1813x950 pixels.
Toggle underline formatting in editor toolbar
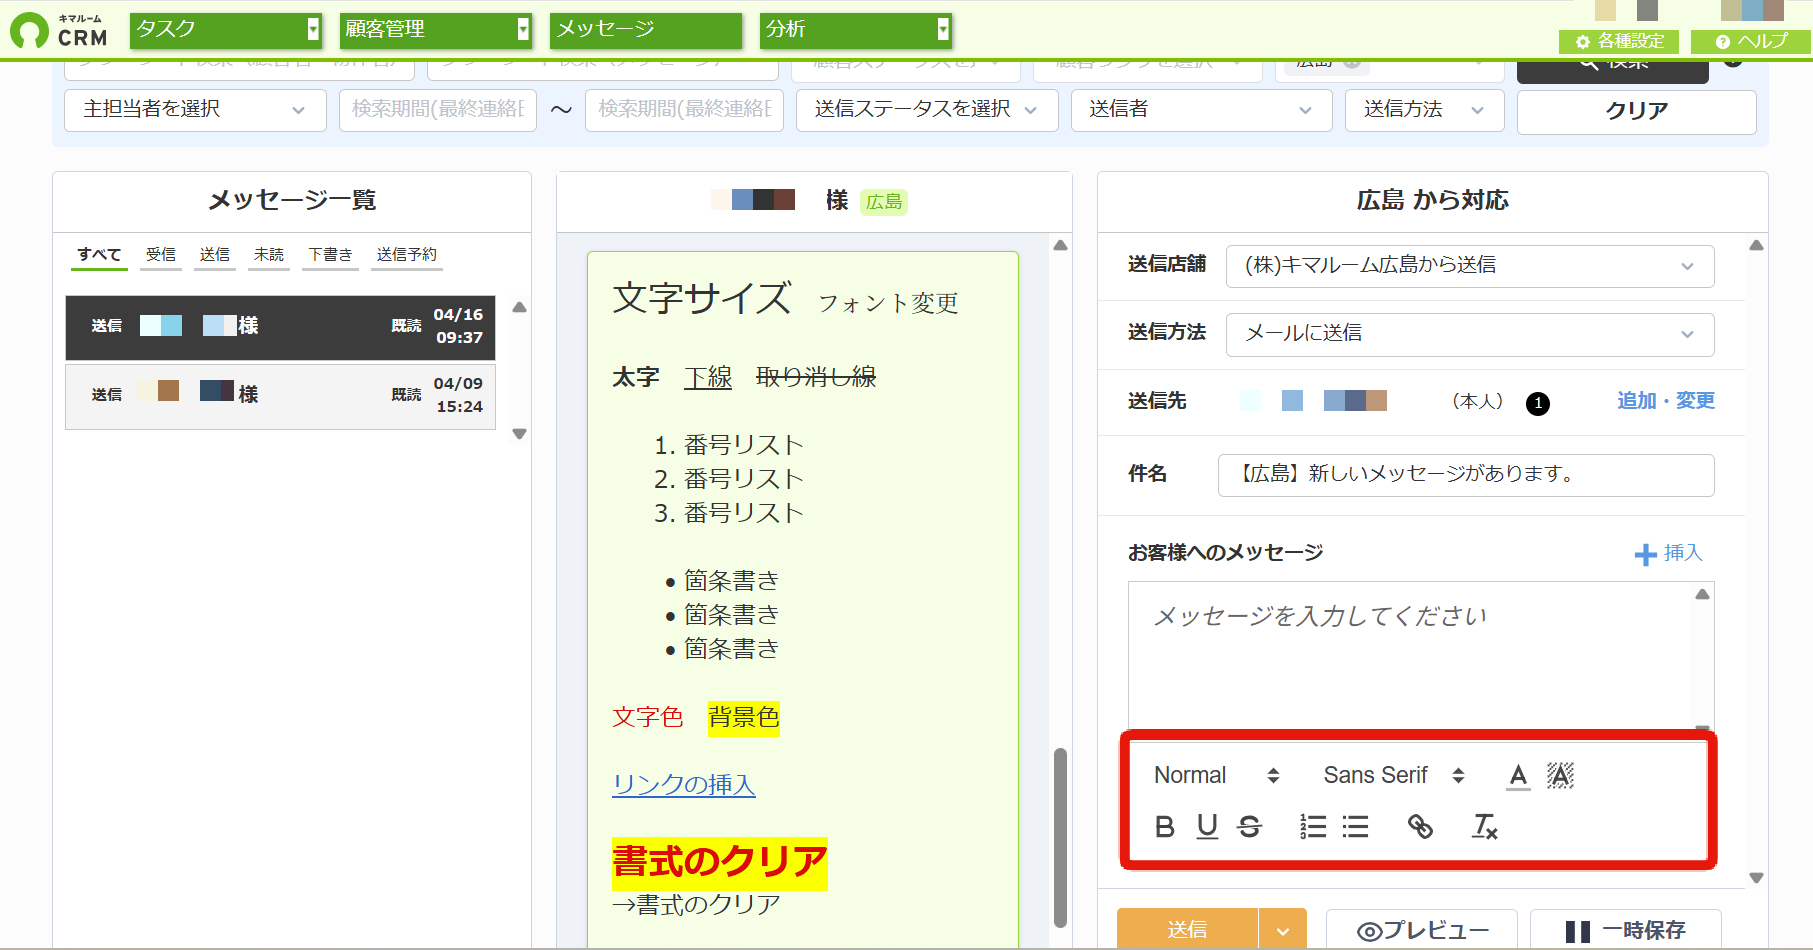[x=1207, y=826]
